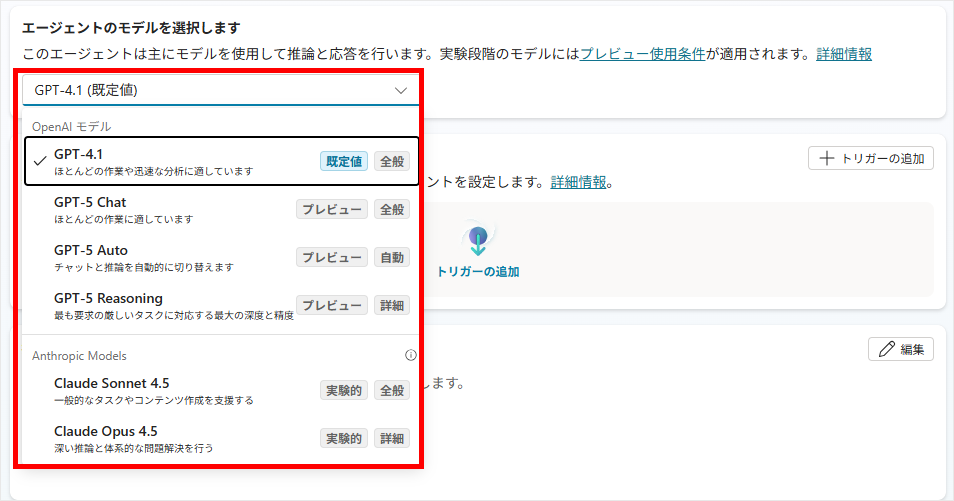Screen dimensions: 954x501
Task: Click the トリガーの追加 label under the icon
Action: [478, 272]
